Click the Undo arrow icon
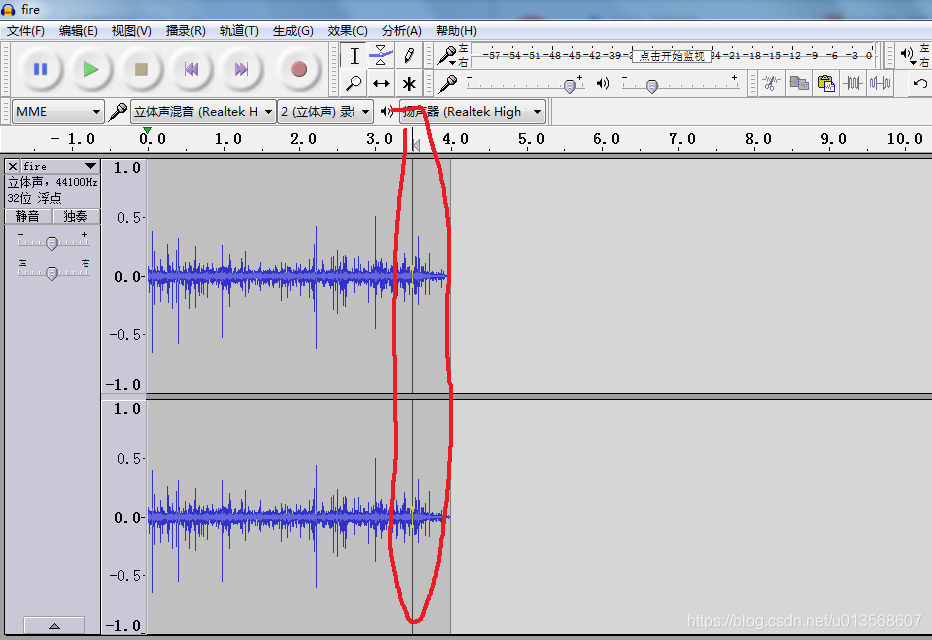 pos(920,83)
